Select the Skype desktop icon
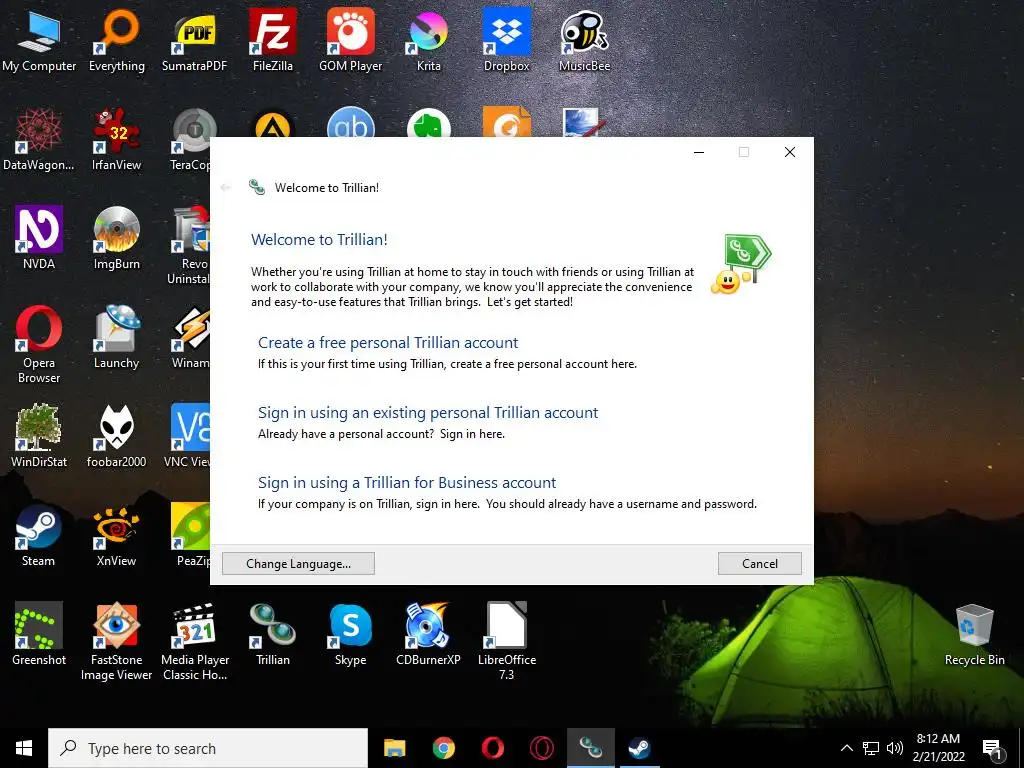This screenshot has height=768, width=1024. point(351,634)
